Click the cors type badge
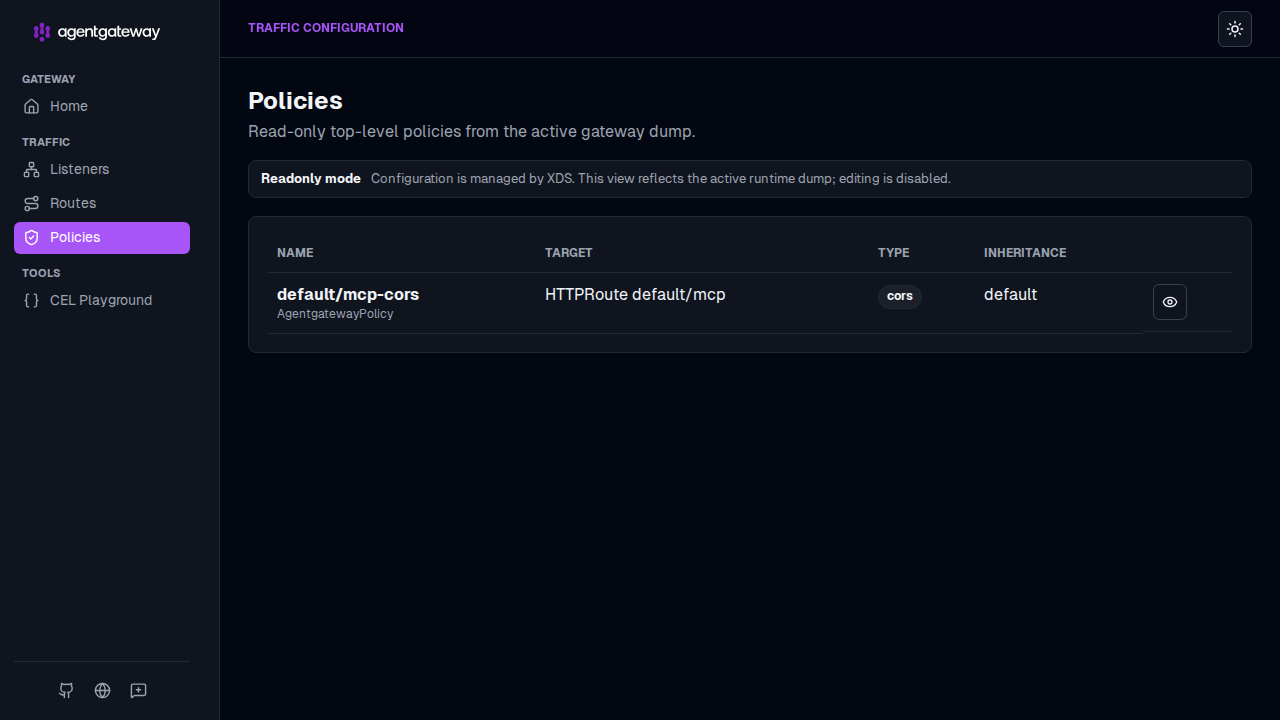 (x=900, y=296)
